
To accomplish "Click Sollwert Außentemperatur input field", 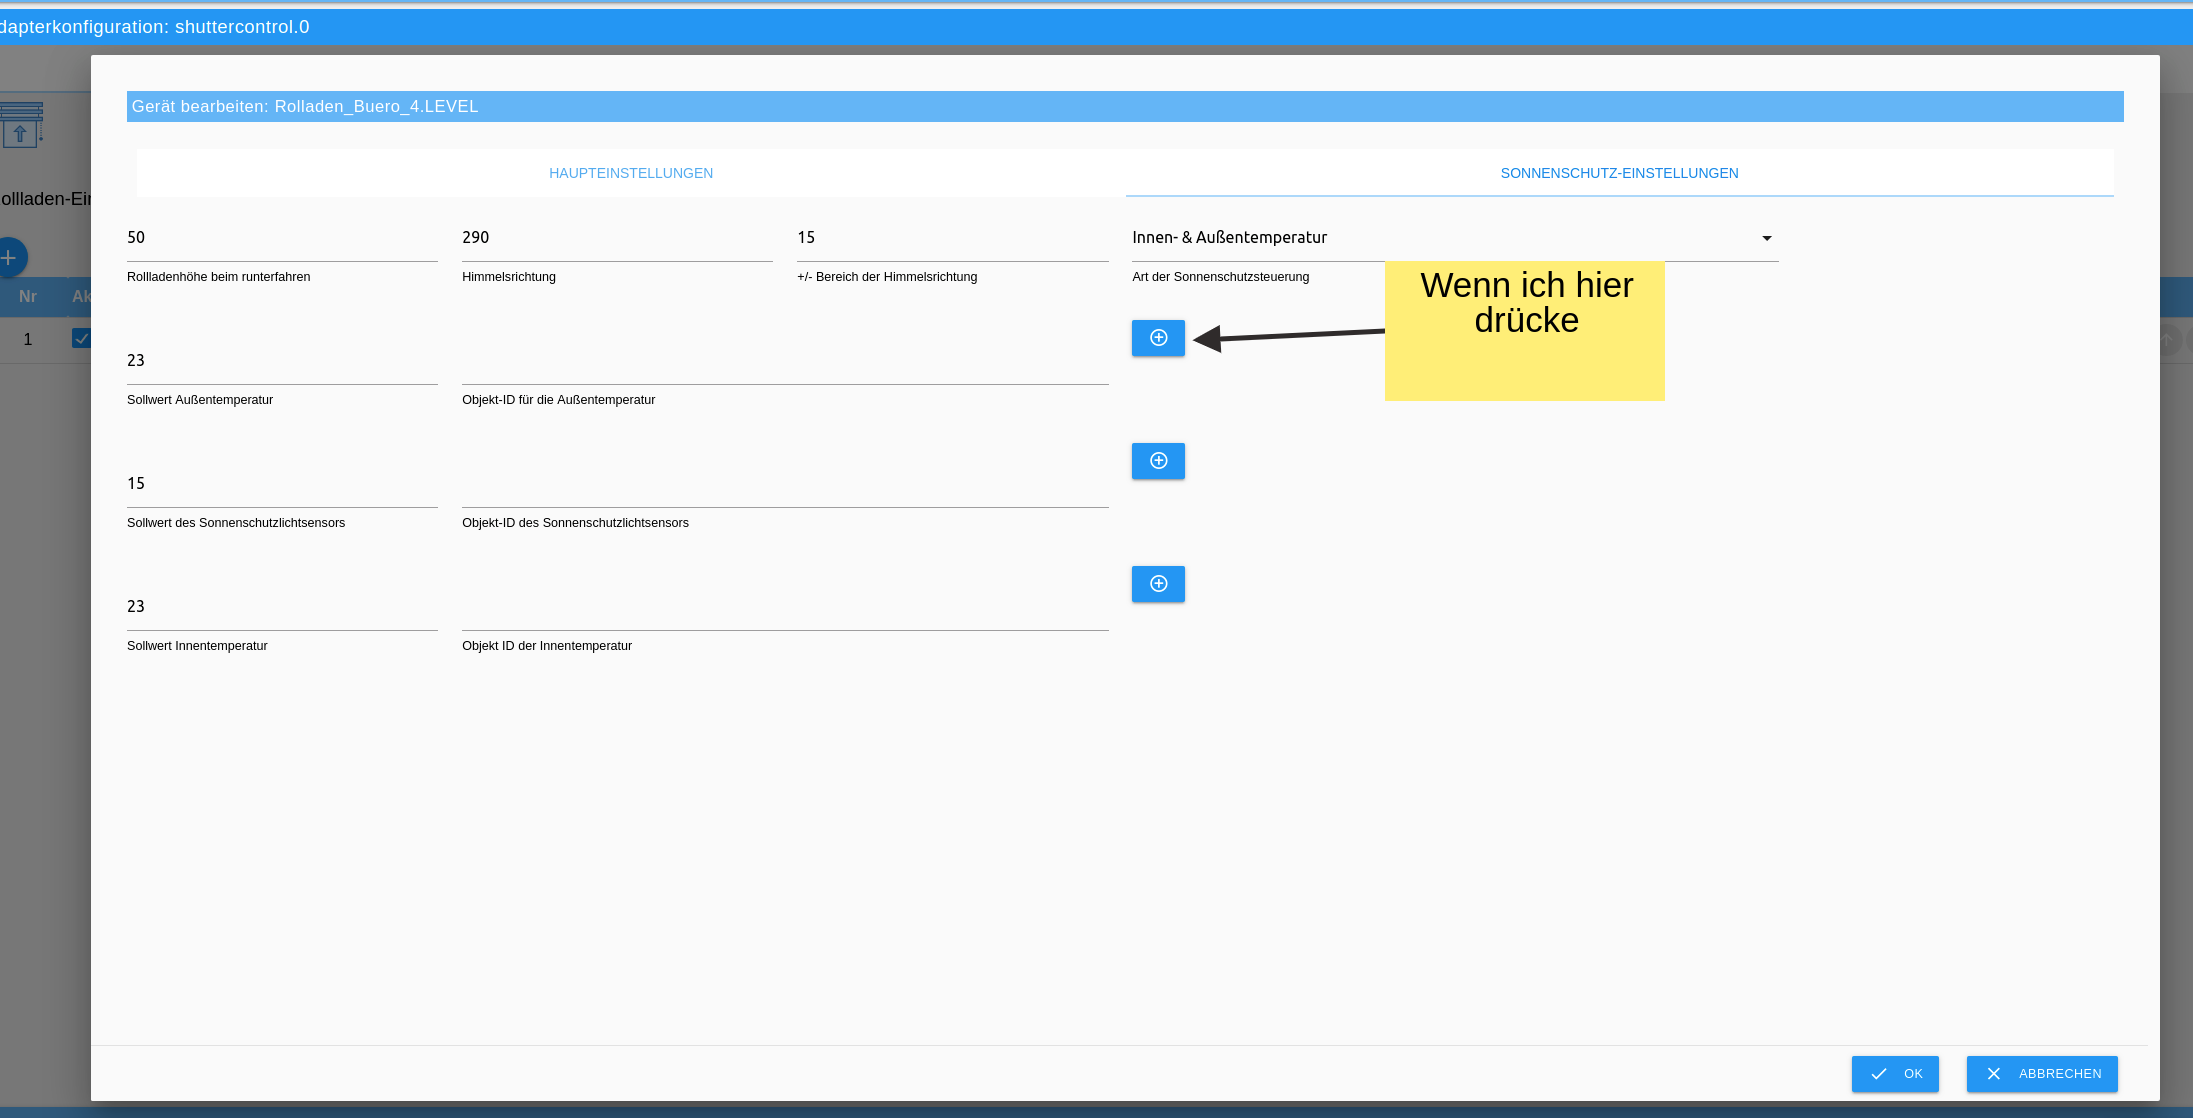I will coord(282,361).
